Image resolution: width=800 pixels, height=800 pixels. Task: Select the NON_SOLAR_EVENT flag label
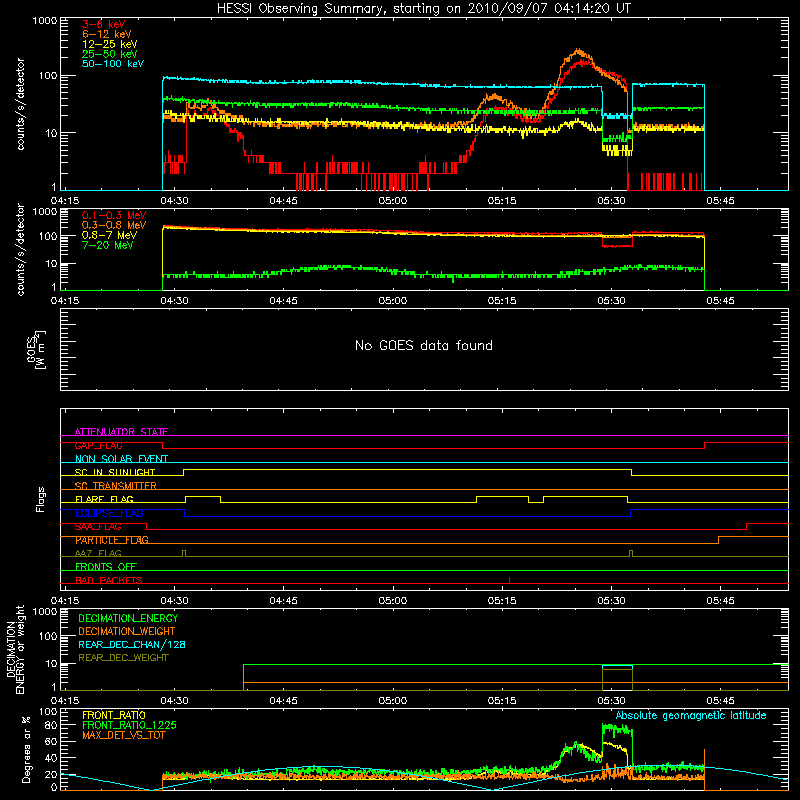(x=121, y=459)
